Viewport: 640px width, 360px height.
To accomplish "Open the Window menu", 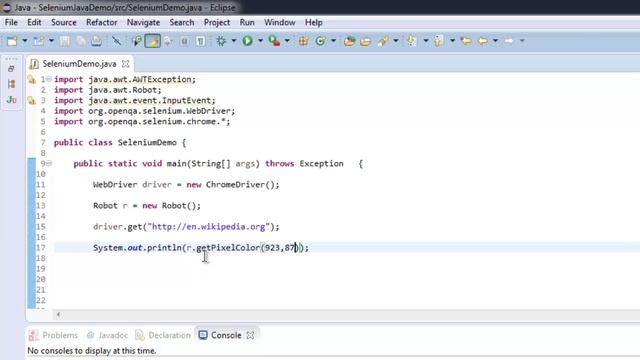I will [280, 22].
